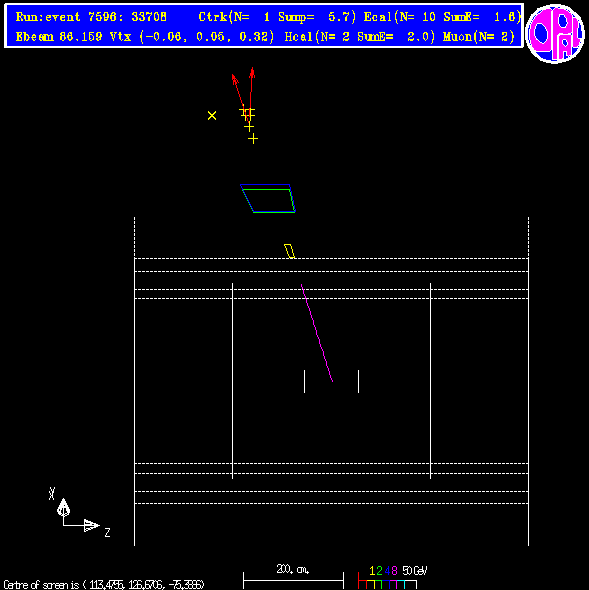Click the yellow X marker
This screenshot has width=589, height=591.
tap(212, 115)
